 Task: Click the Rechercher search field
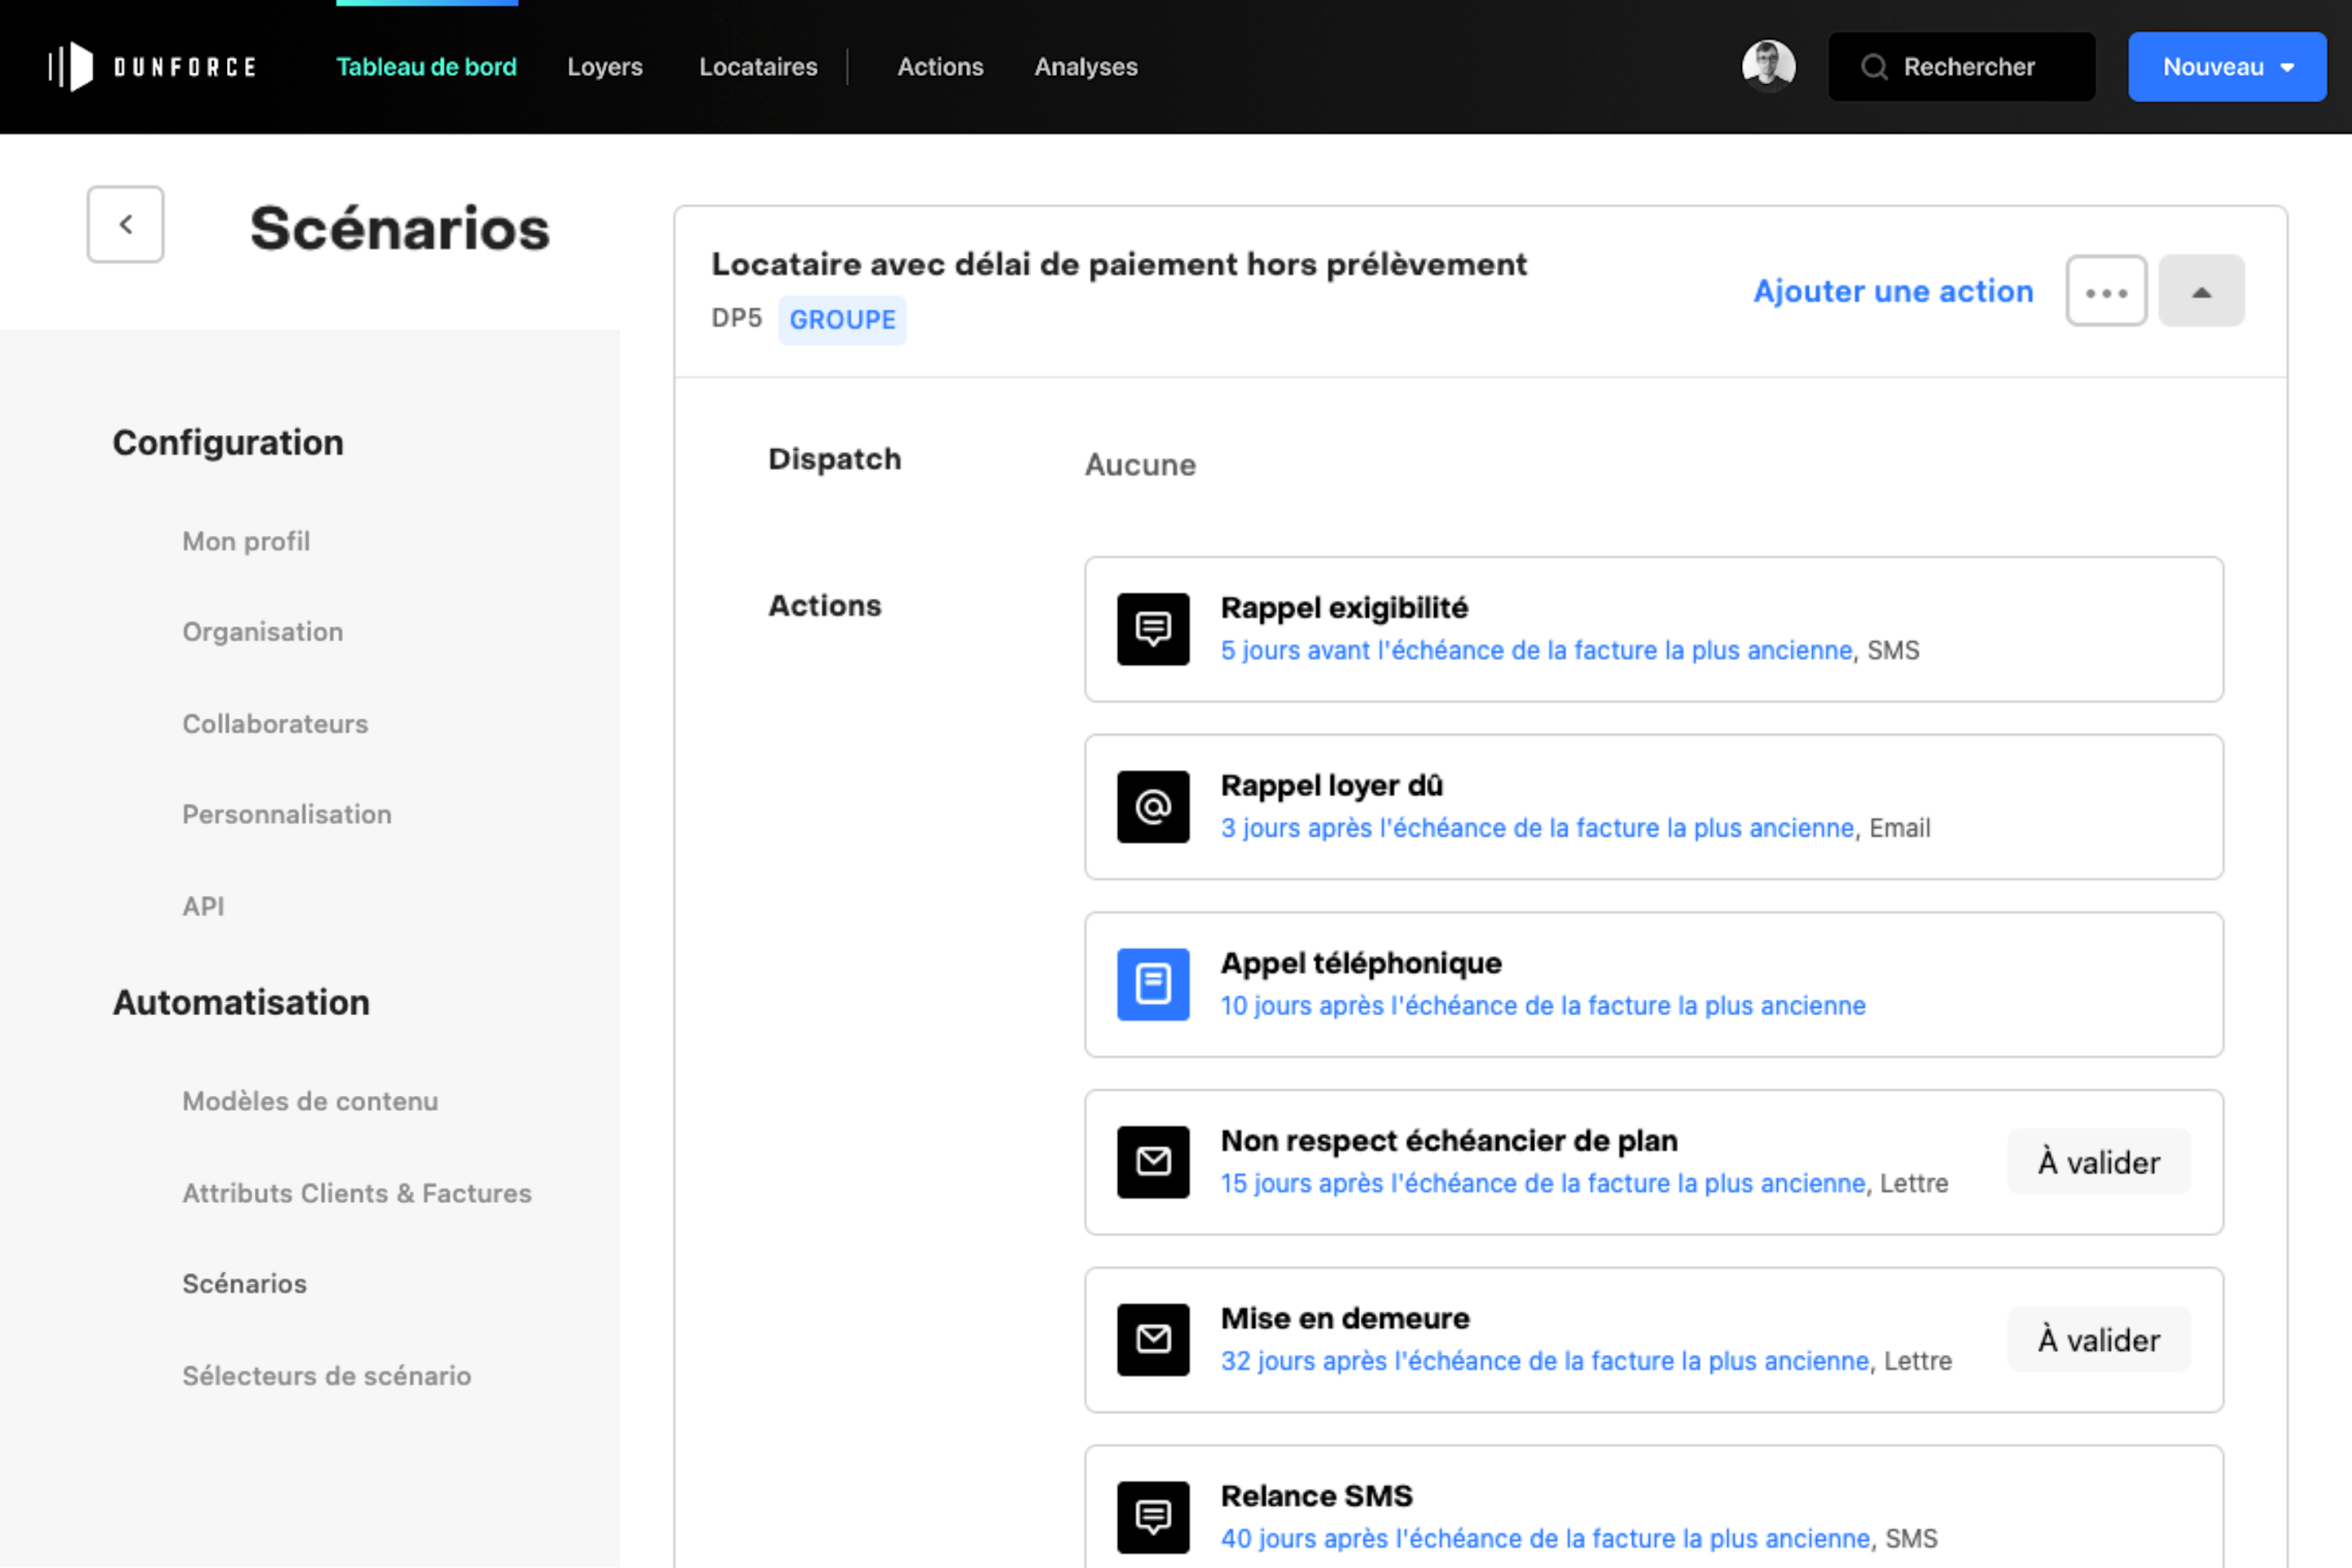(x=1961, y=67)
